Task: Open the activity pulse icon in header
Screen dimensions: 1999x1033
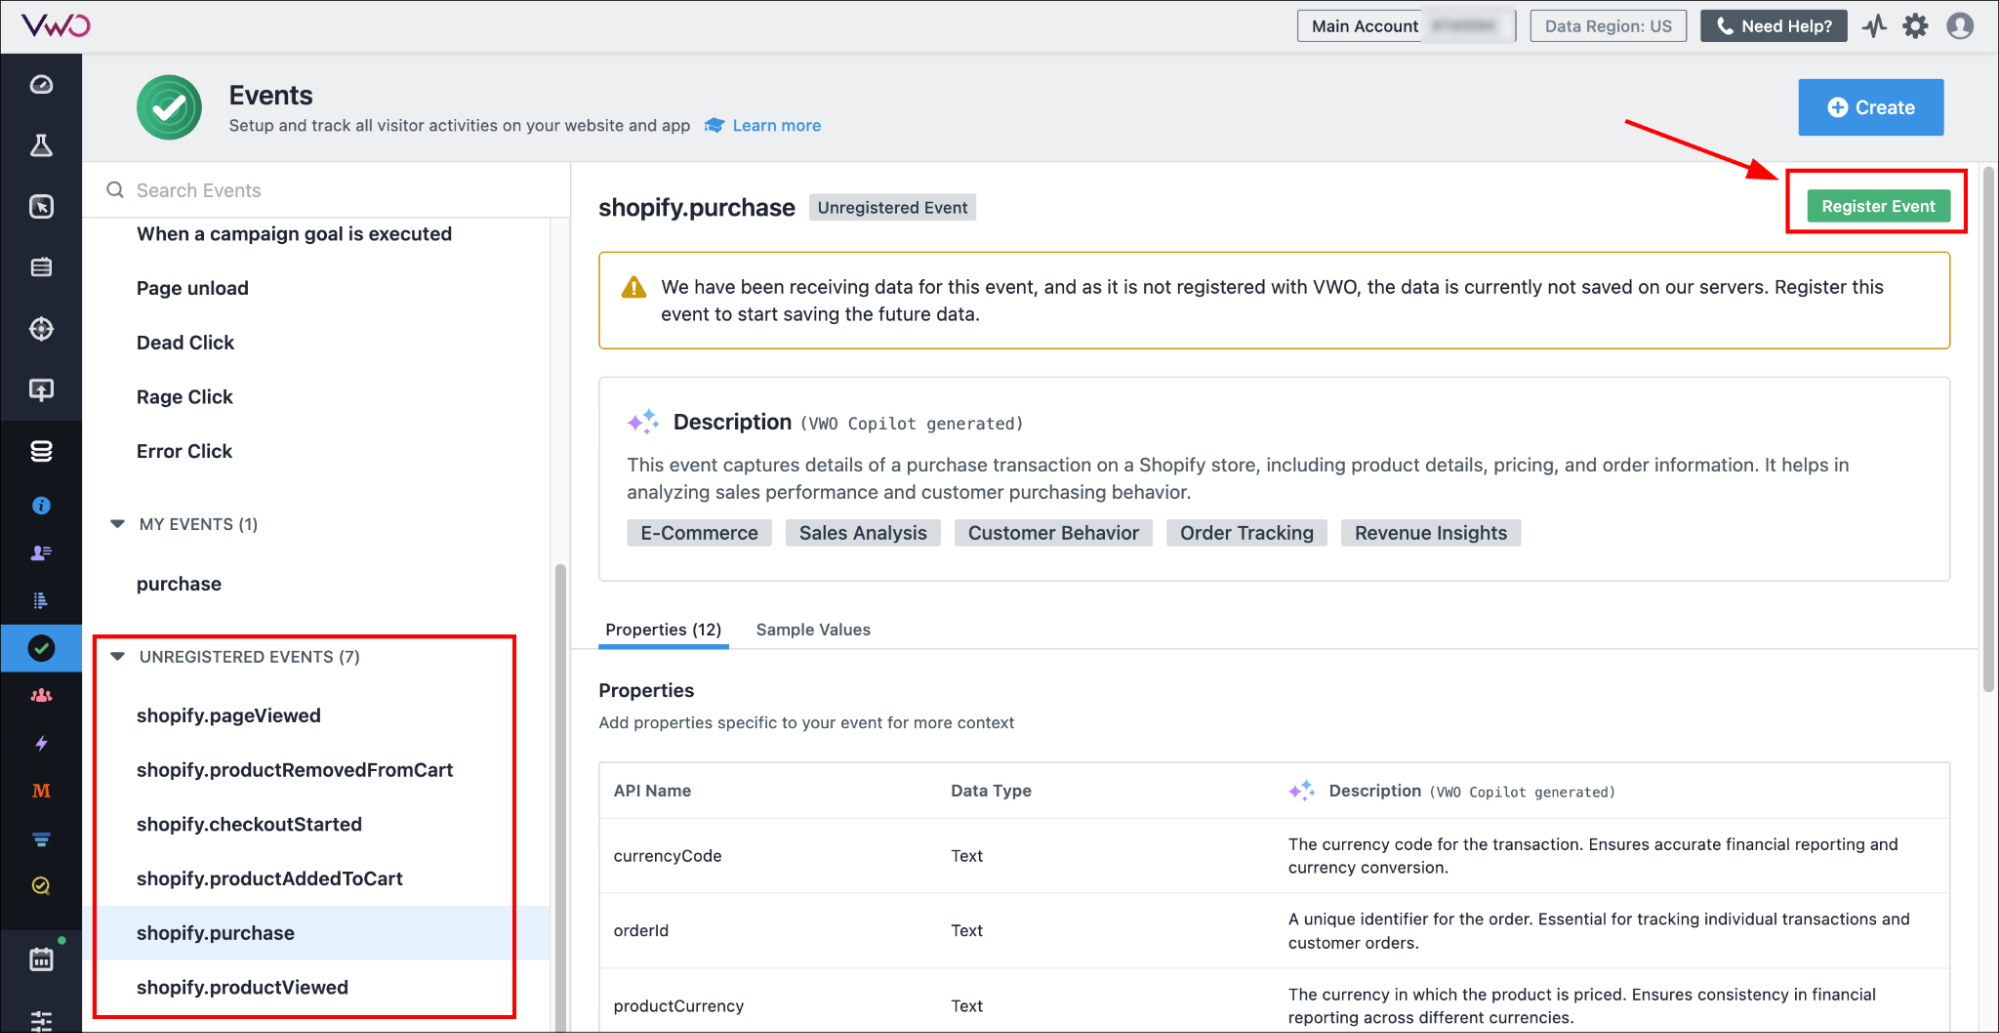Action: pyautogui.click(x=1874, y=26)
